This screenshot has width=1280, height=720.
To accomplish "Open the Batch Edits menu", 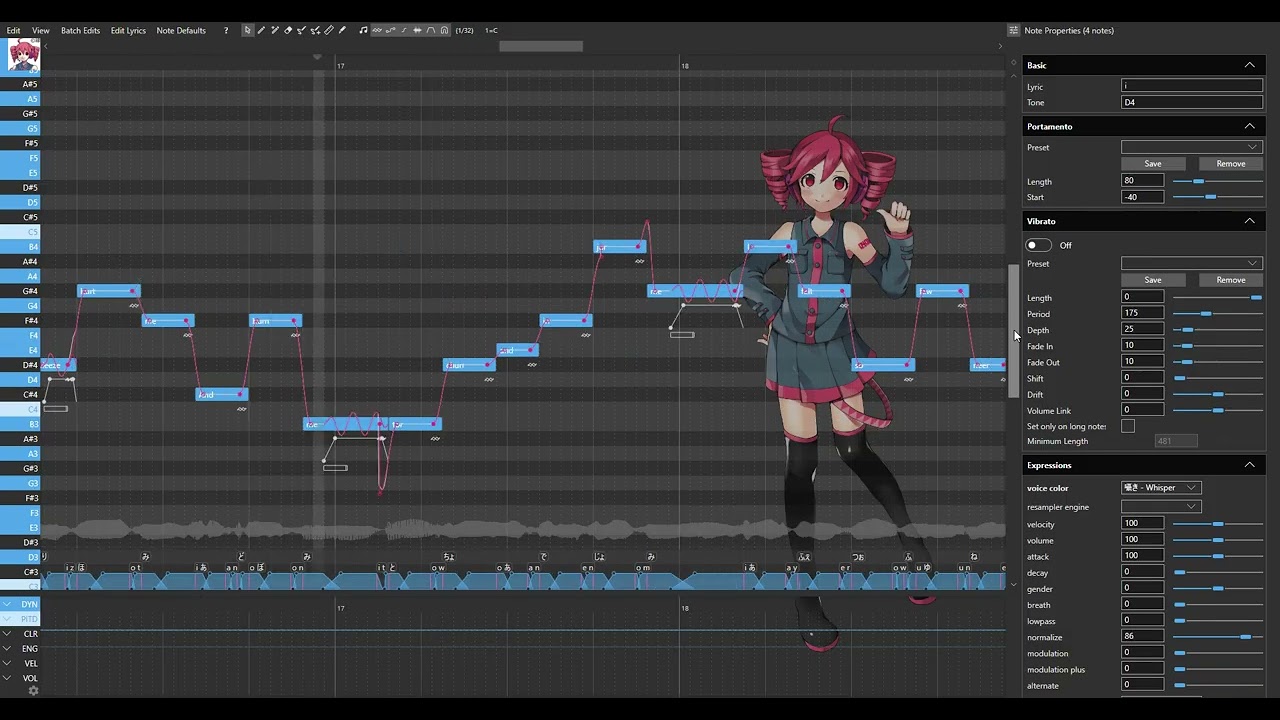I will (x=80, y=30).
